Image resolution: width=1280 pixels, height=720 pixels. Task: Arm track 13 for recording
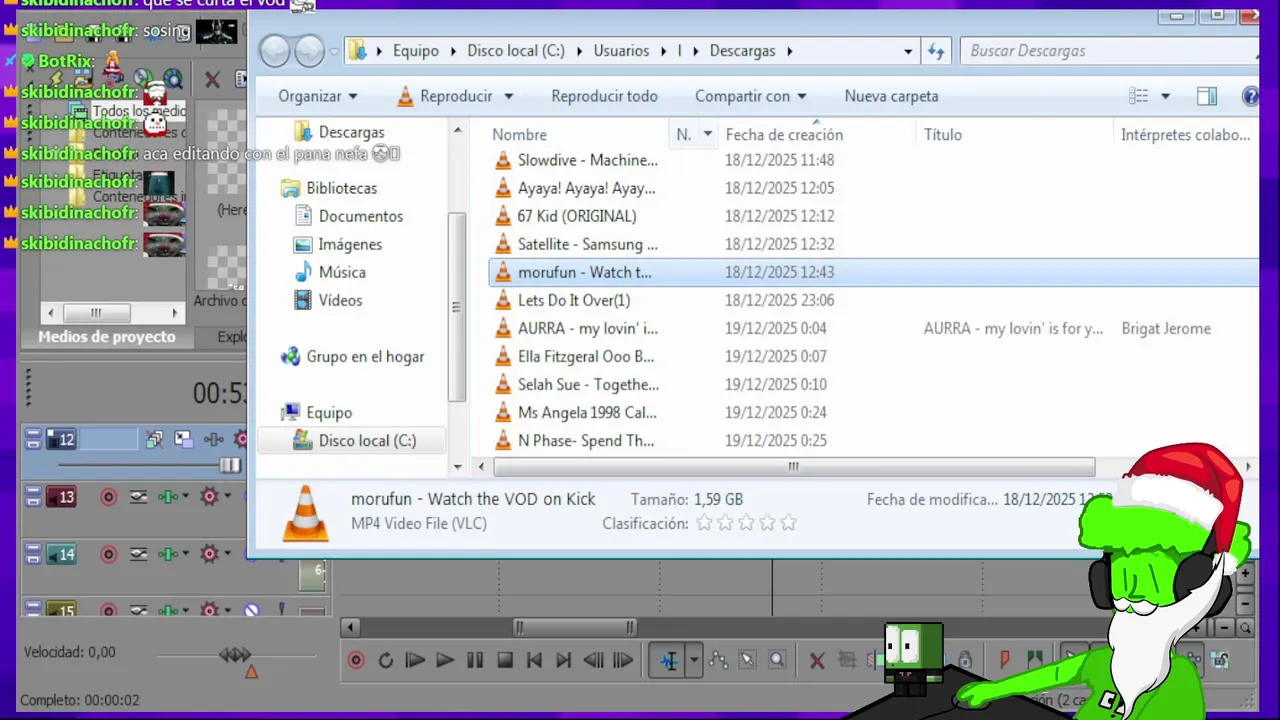tap(109, 497)
